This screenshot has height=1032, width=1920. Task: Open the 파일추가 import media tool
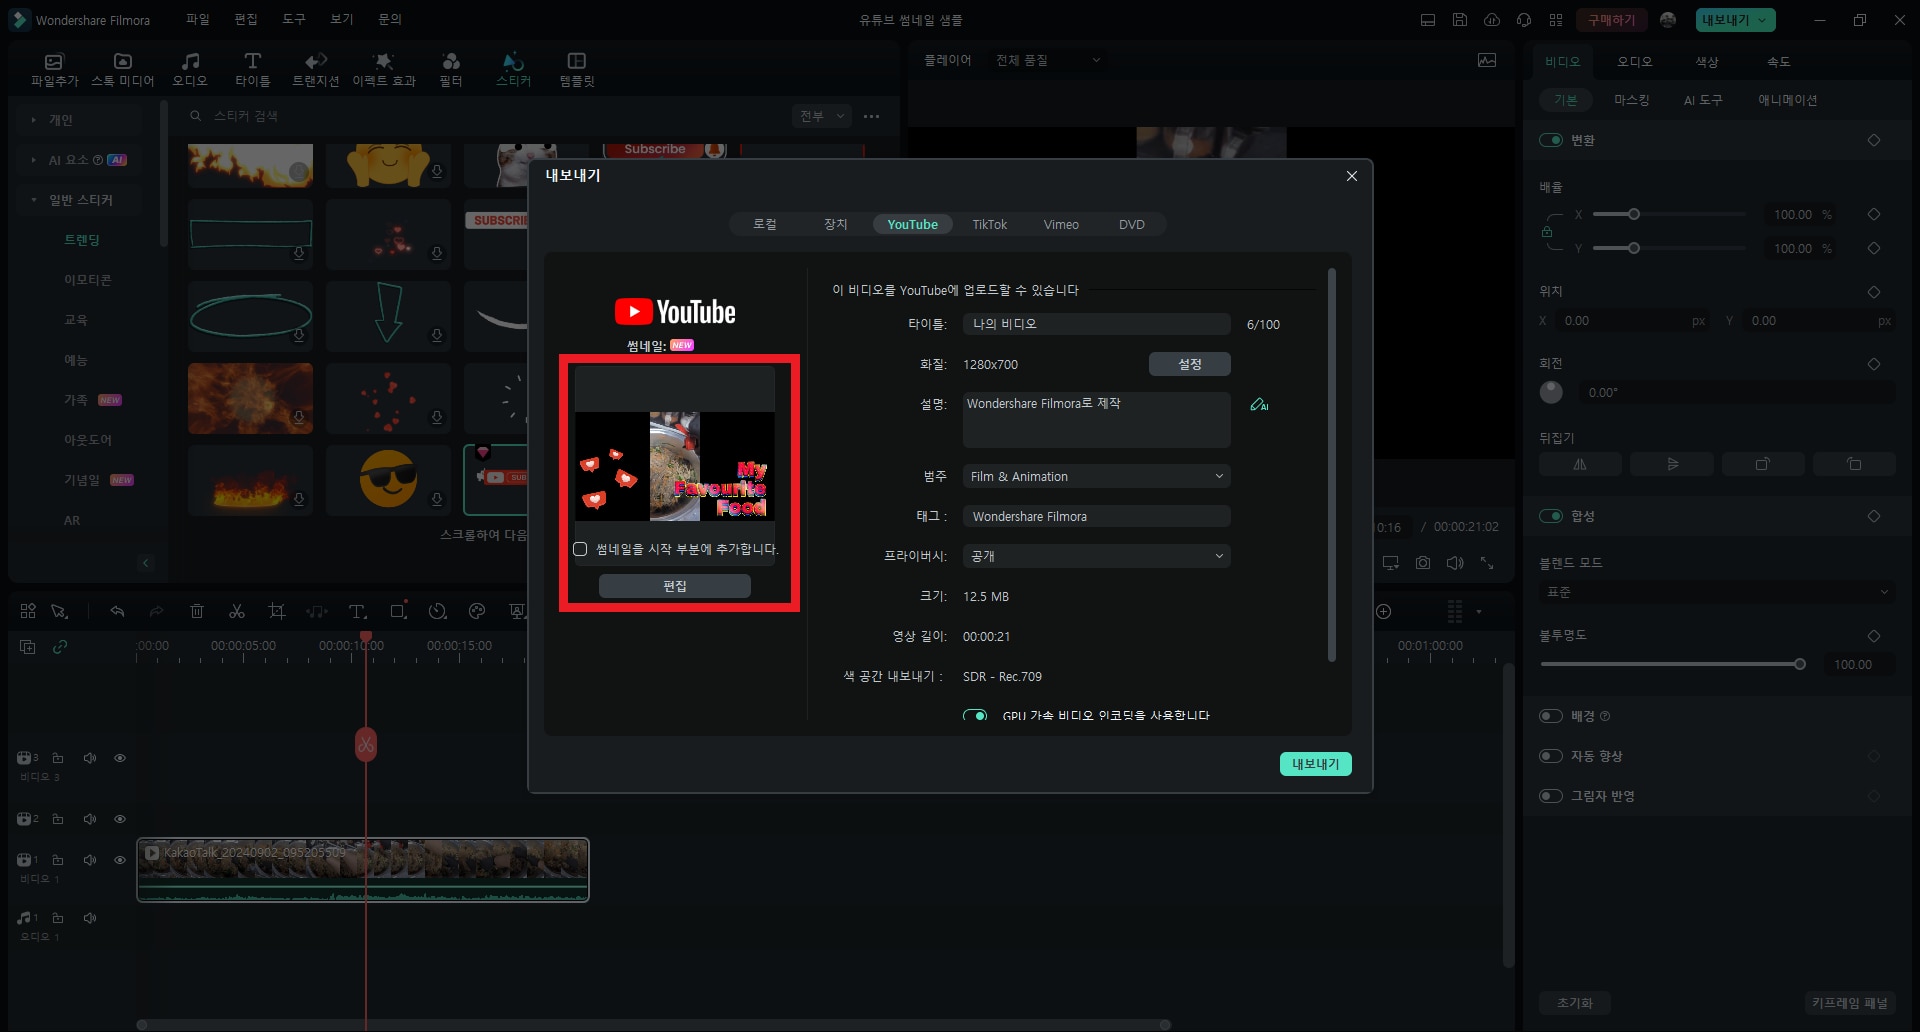click(x=54, y=69)
